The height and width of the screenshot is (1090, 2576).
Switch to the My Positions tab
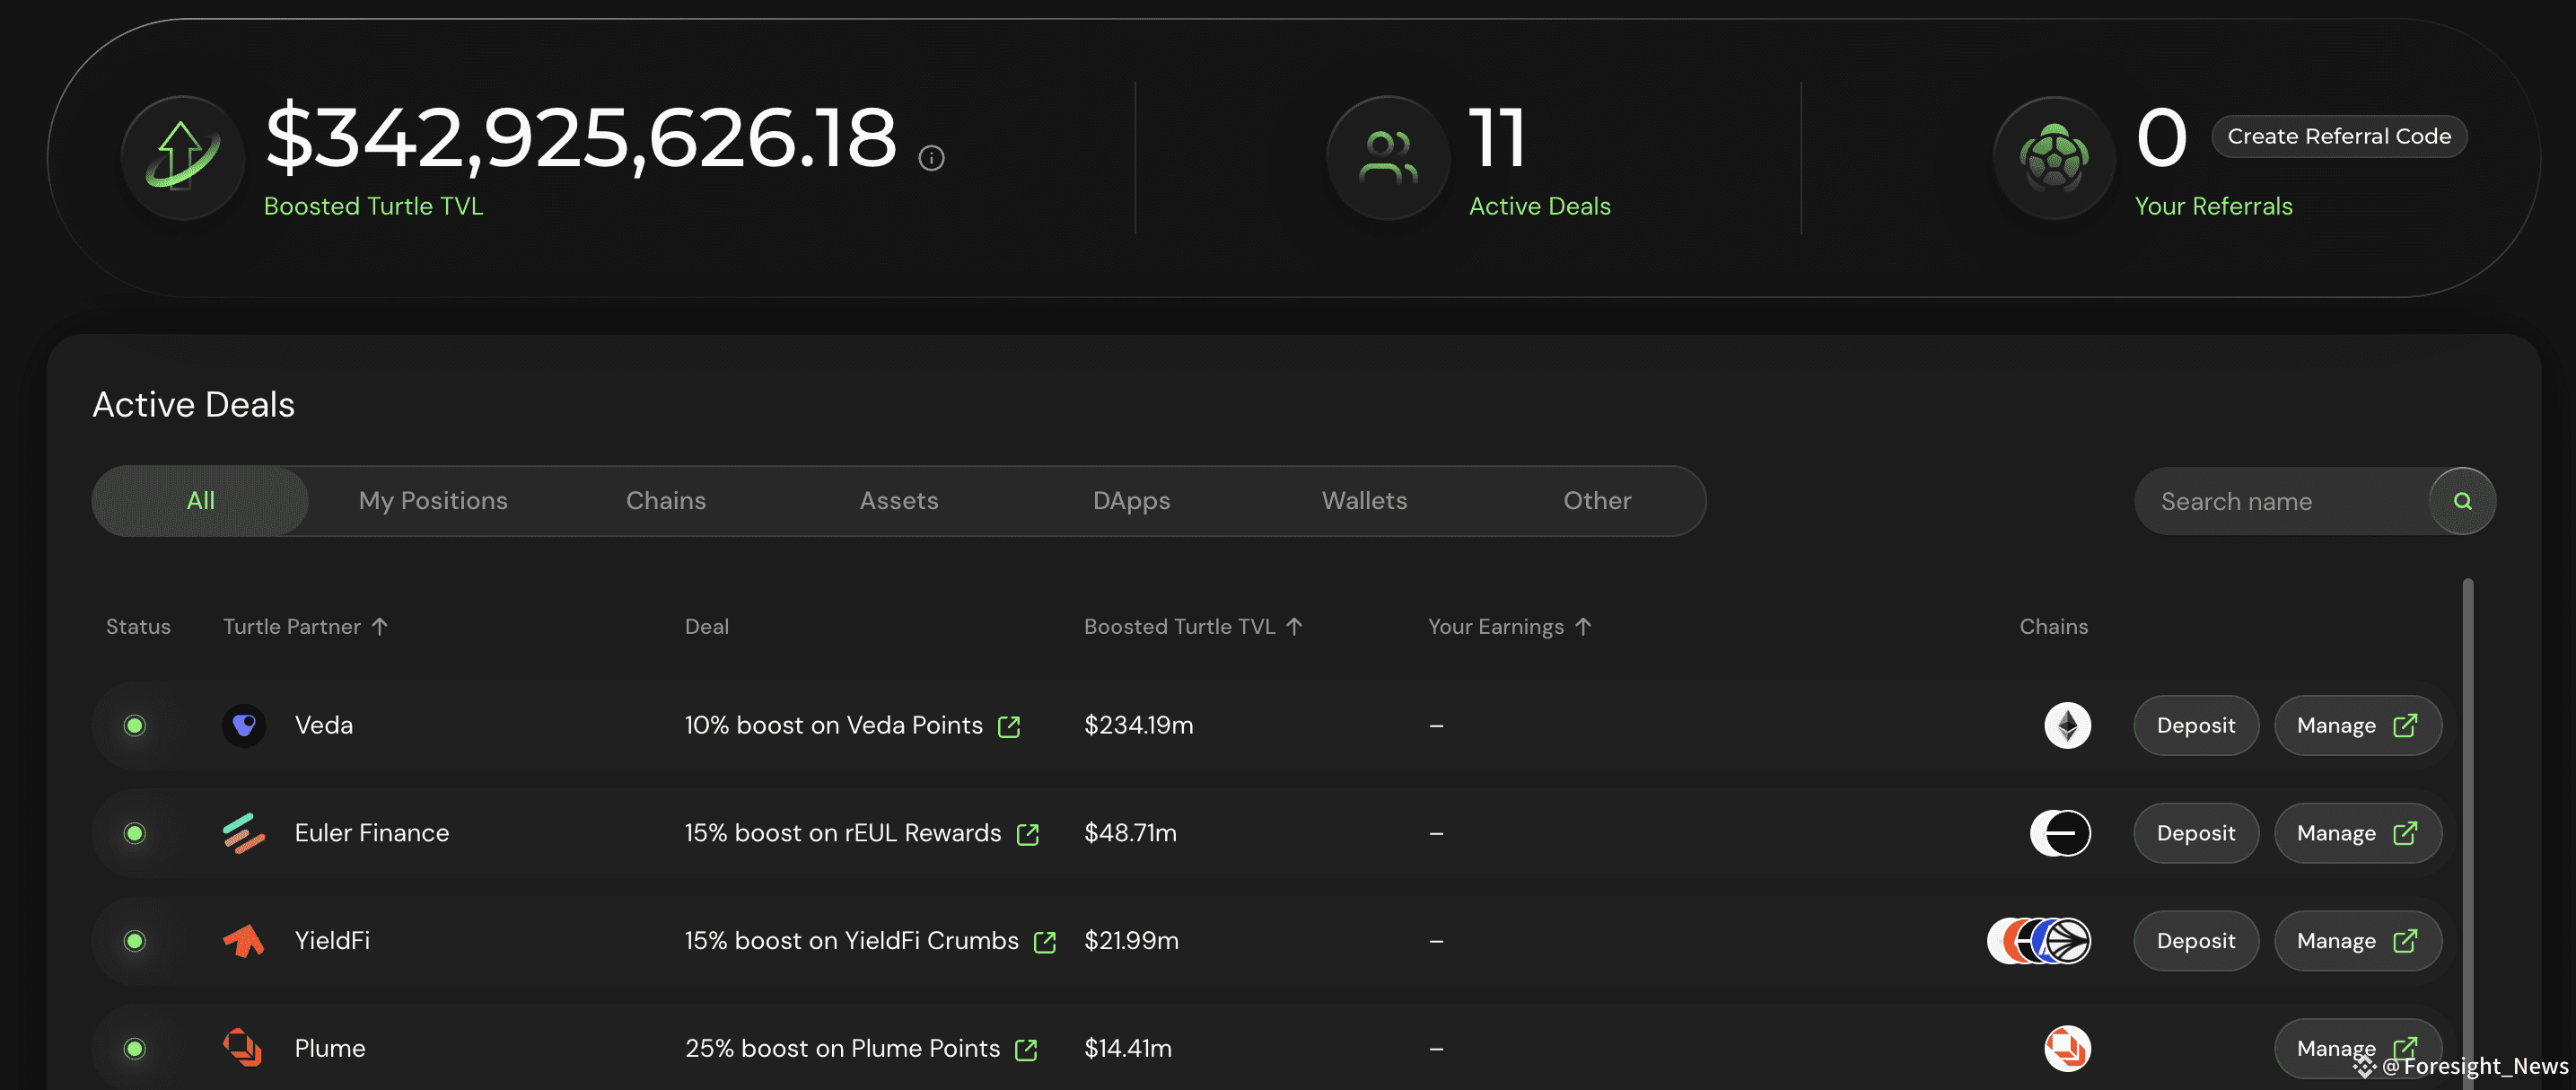pos(433,501)
